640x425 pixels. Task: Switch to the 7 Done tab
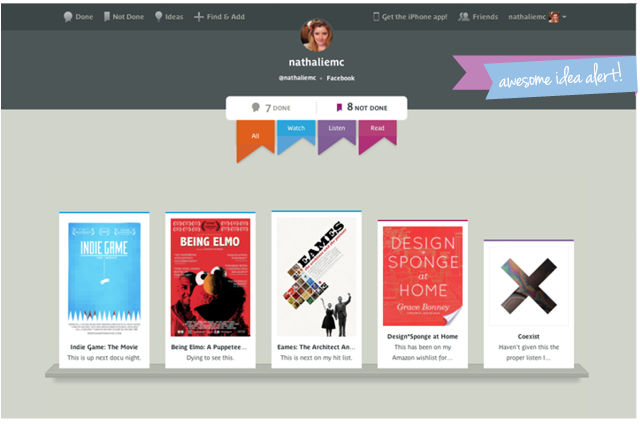coord(270,107)
